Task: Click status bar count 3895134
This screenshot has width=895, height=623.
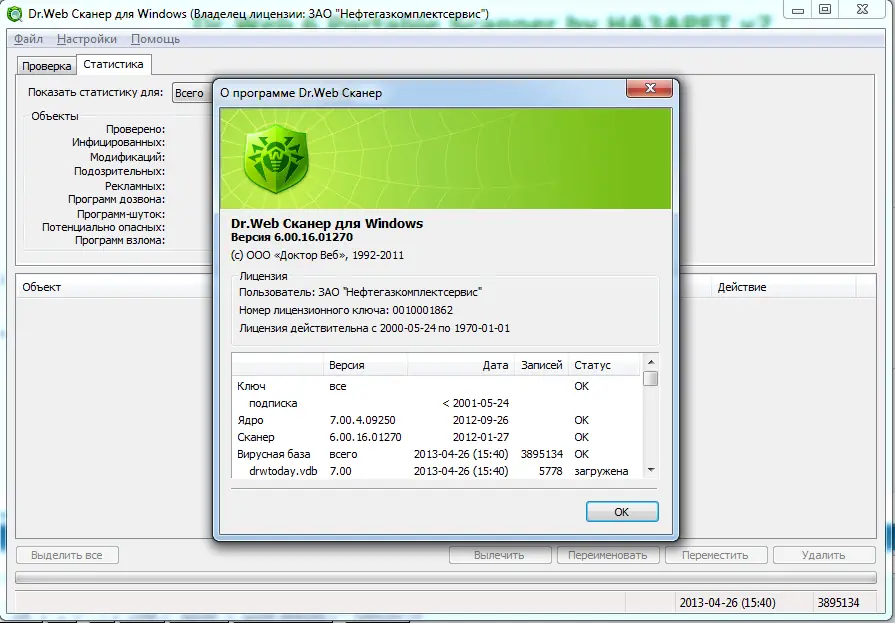Action: 838,602
